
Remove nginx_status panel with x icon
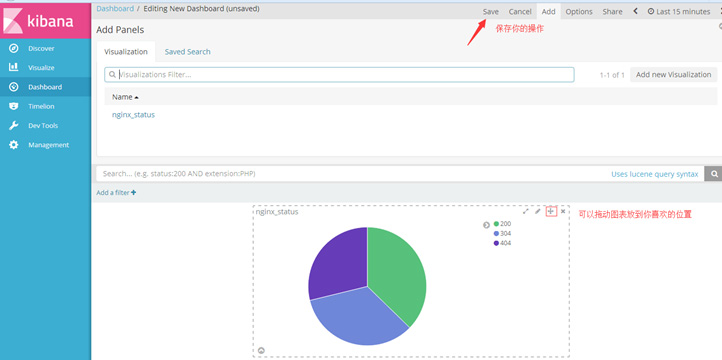pos(563,211)
